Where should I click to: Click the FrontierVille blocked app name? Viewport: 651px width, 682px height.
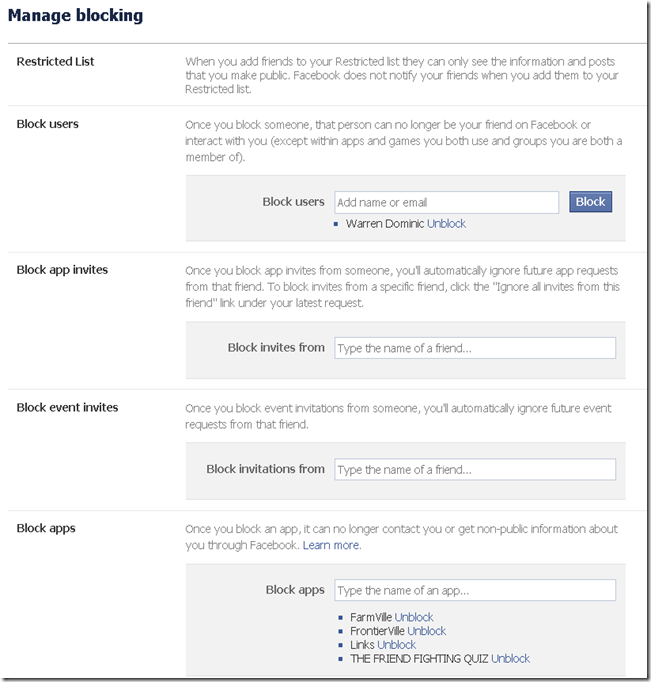click(x=377, y=631)
